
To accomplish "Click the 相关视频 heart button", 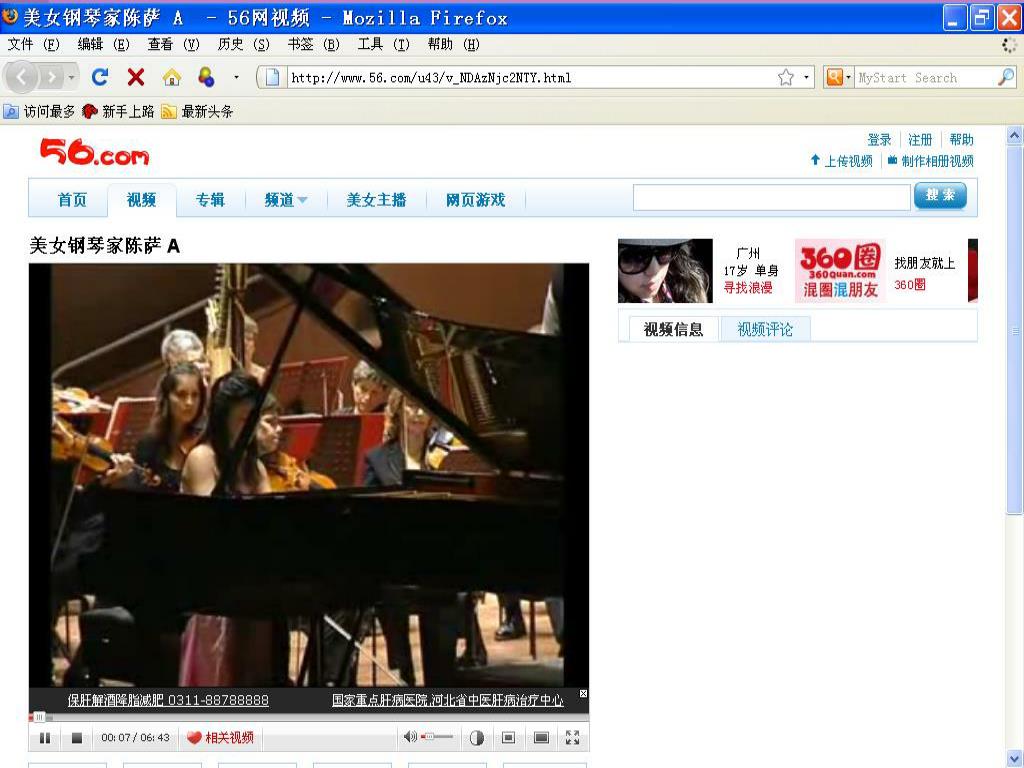I will [220, 738].
